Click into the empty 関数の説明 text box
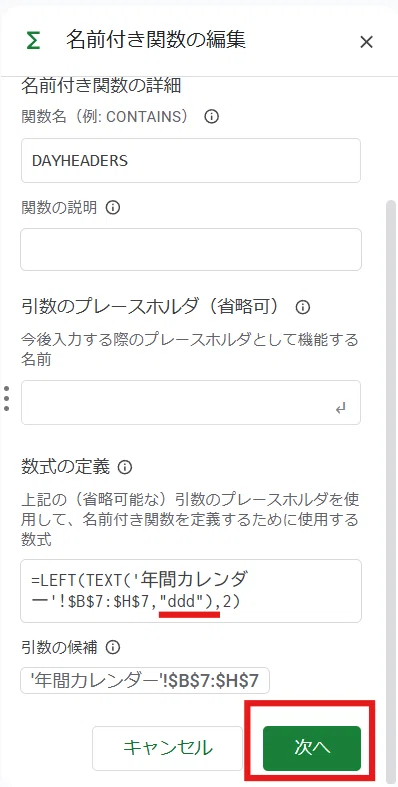Viewport: 398px width, 787px height. [x=191, y=249]
